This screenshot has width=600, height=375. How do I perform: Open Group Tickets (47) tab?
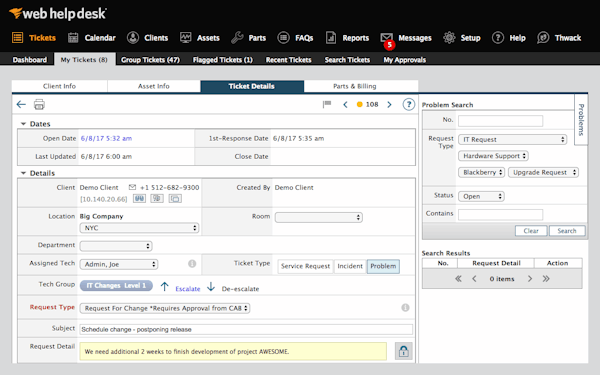pyautogui.click(x=150, y=60)
